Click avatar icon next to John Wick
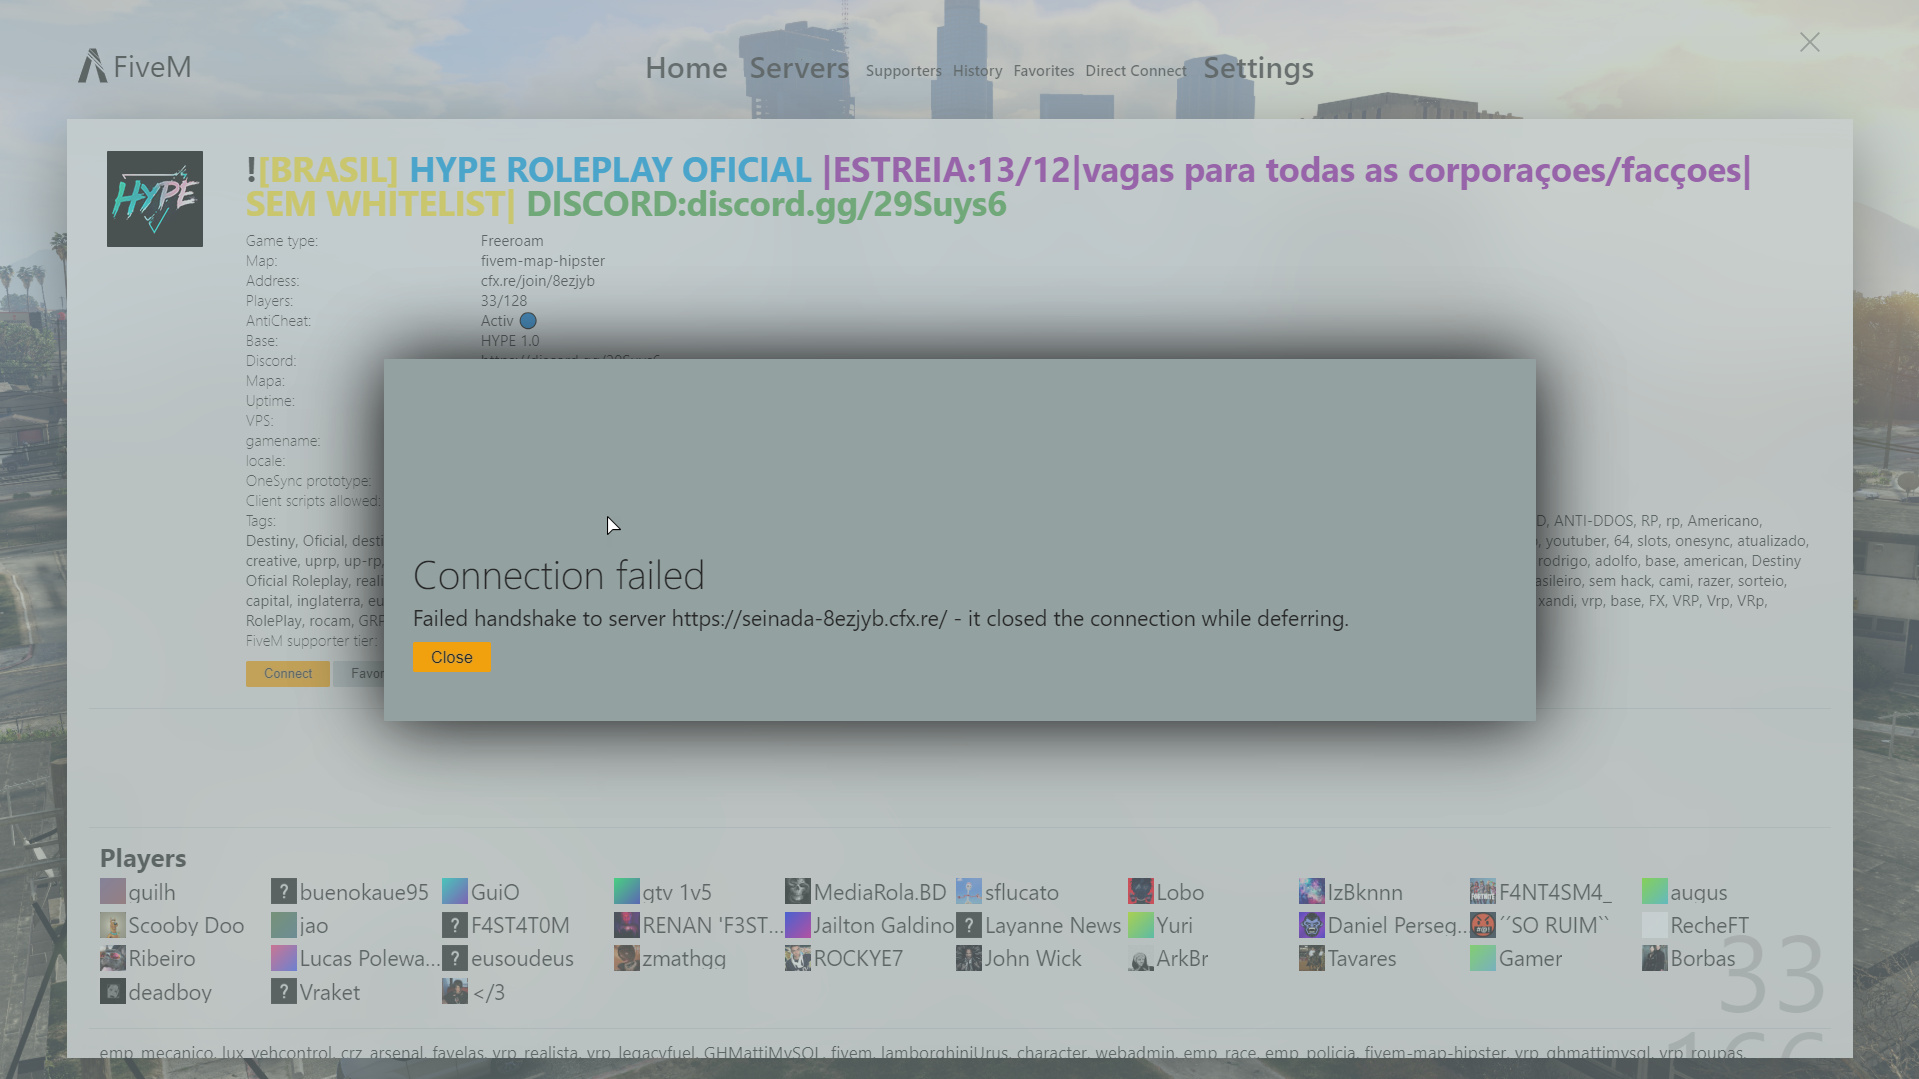The height and width of the screenshot is (1079, 1919). [x=969, y=958]
